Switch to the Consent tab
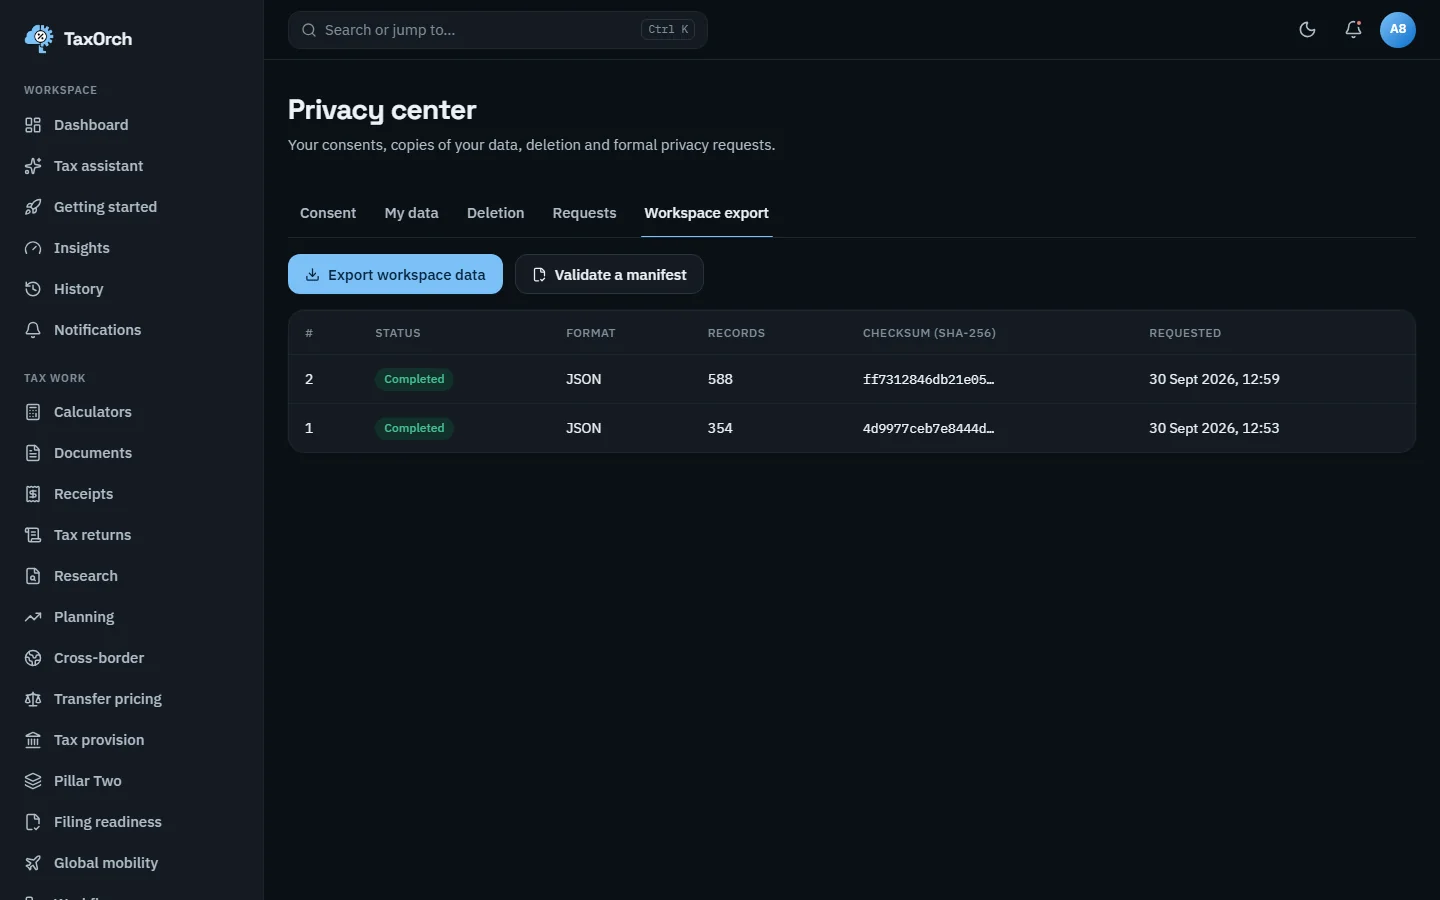The width and height of the screenshot is (1440, 900). (x=328, y=213)
